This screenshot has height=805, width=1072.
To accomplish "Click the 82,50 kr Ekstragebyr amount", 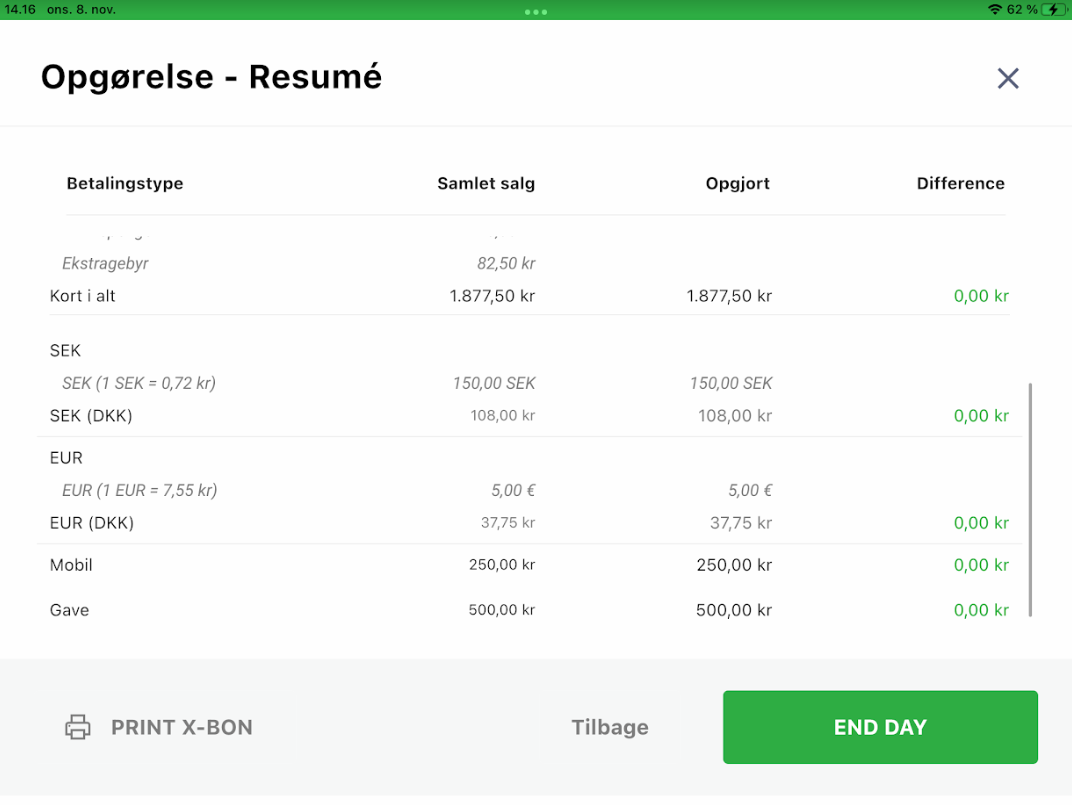I will point(506,263).
